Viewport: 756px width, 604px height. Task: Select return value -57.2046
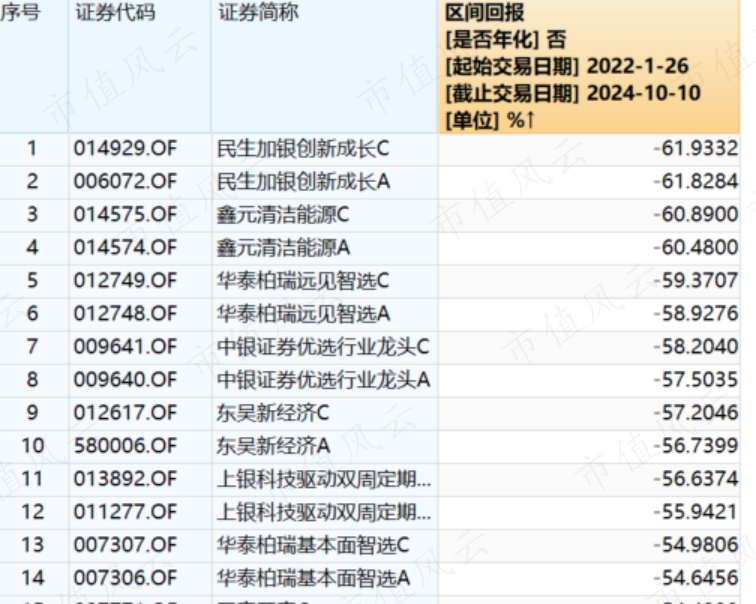(x=696, y=412)
